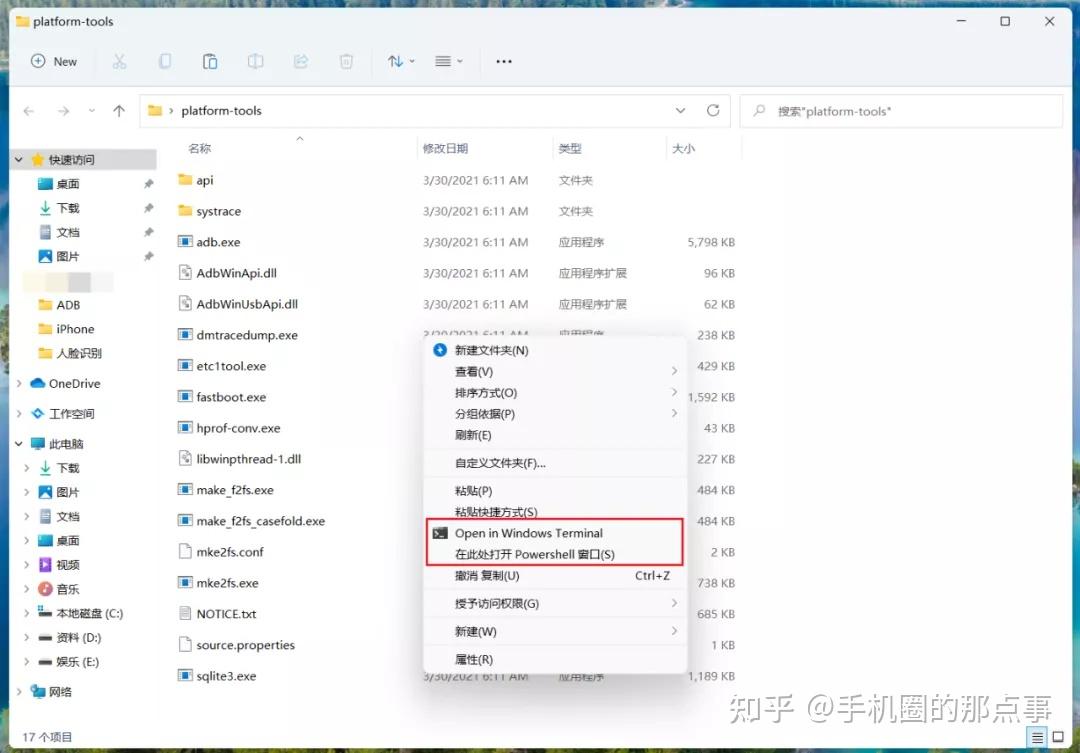The width and height of the screenshot is (1080, 753).
Task: Delete using the trash icon in the toolbar
Action: [x=346, y=61]
